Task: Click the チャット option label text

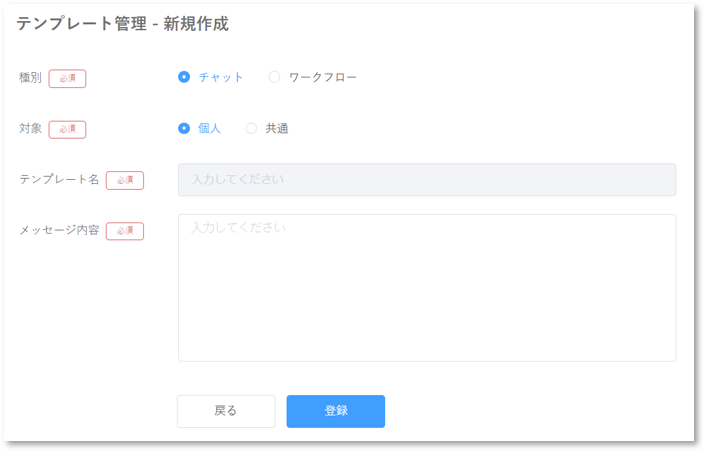Action: 221,77
